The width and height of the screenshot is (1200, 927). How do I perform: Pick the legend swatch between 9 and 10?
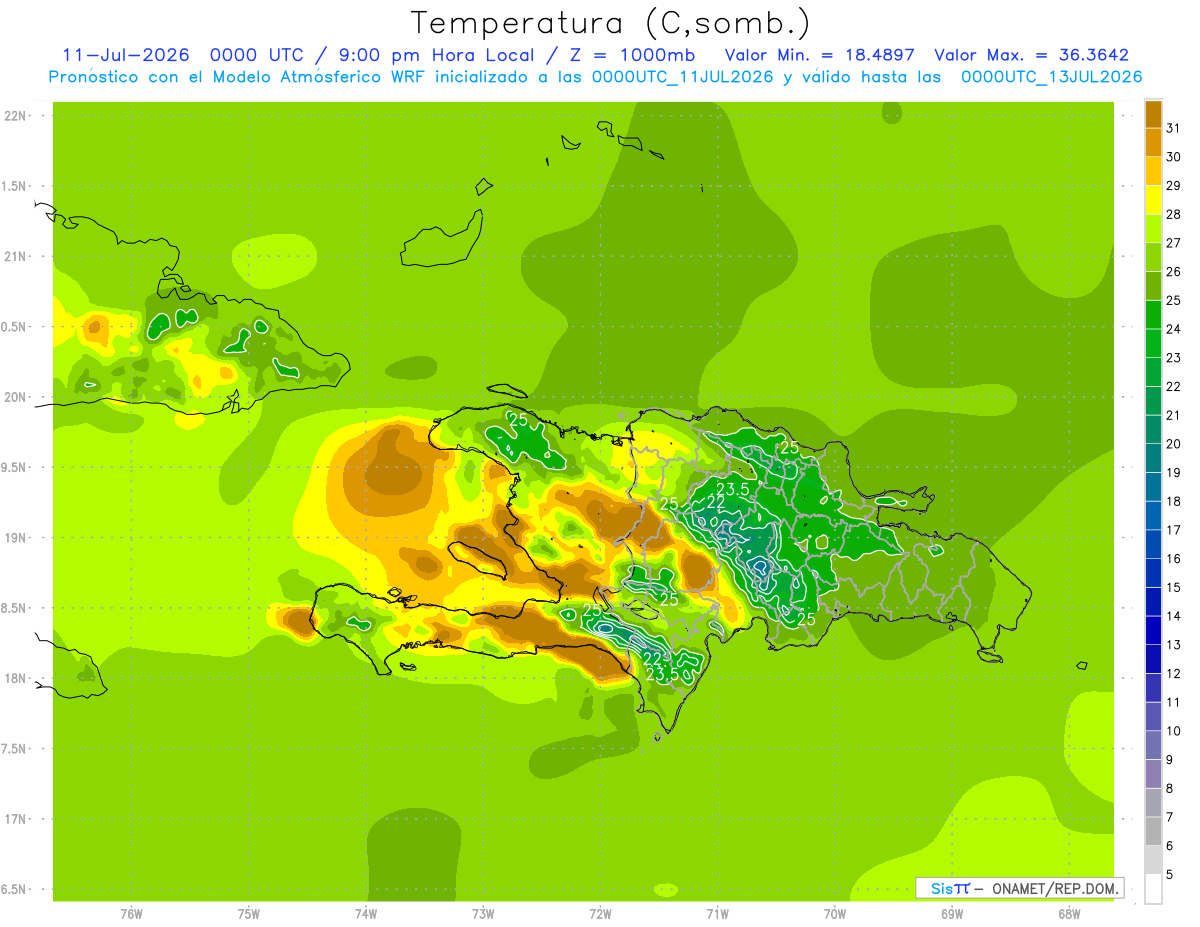1153,745
